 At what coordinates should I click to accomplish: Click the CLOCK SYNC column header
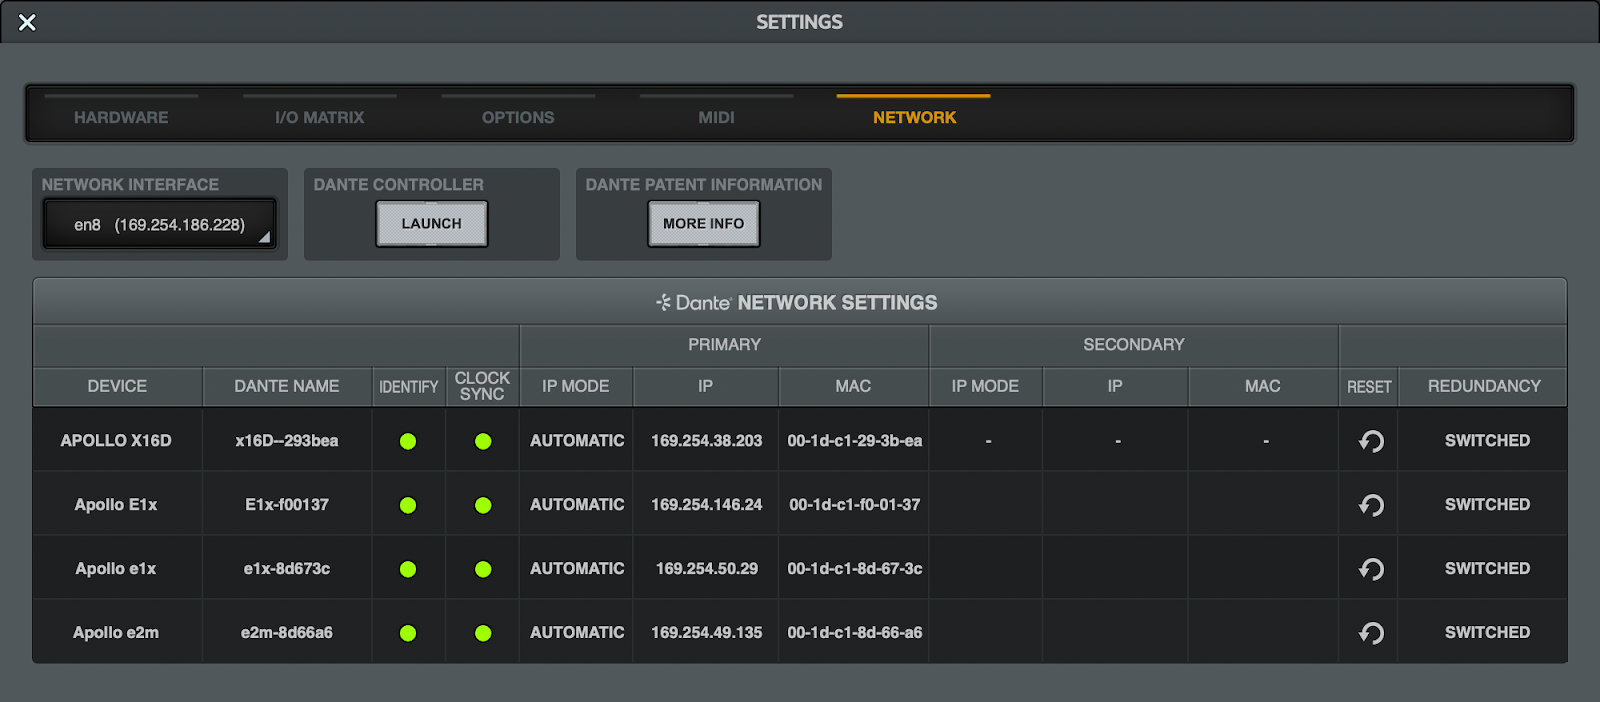tap(482, 386)
